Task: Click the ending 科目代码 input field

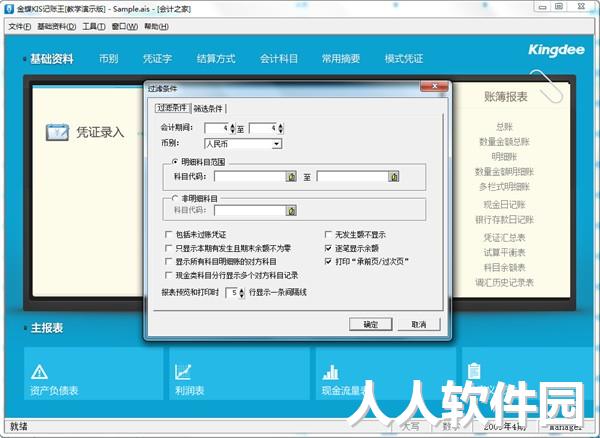Action: click(352, 176)
